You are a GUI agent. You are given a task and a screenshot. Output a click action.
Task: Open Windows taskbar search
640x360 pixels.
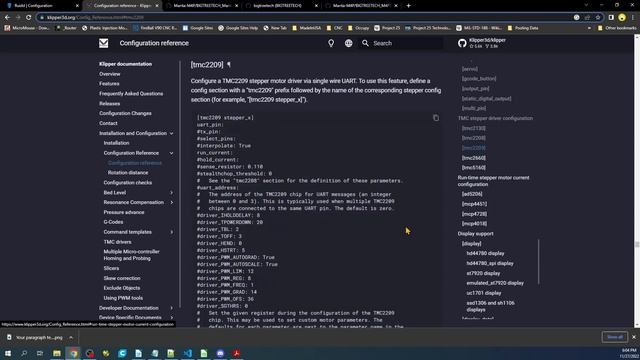(24, 353)
